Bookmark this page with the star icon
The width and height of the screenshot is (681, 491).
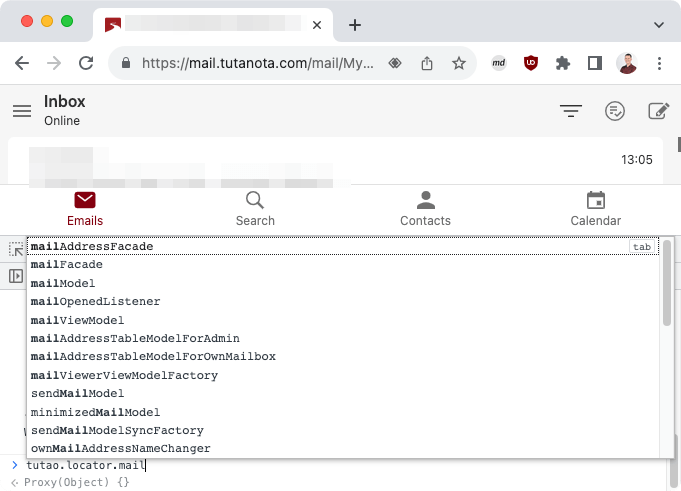(459, 63)
